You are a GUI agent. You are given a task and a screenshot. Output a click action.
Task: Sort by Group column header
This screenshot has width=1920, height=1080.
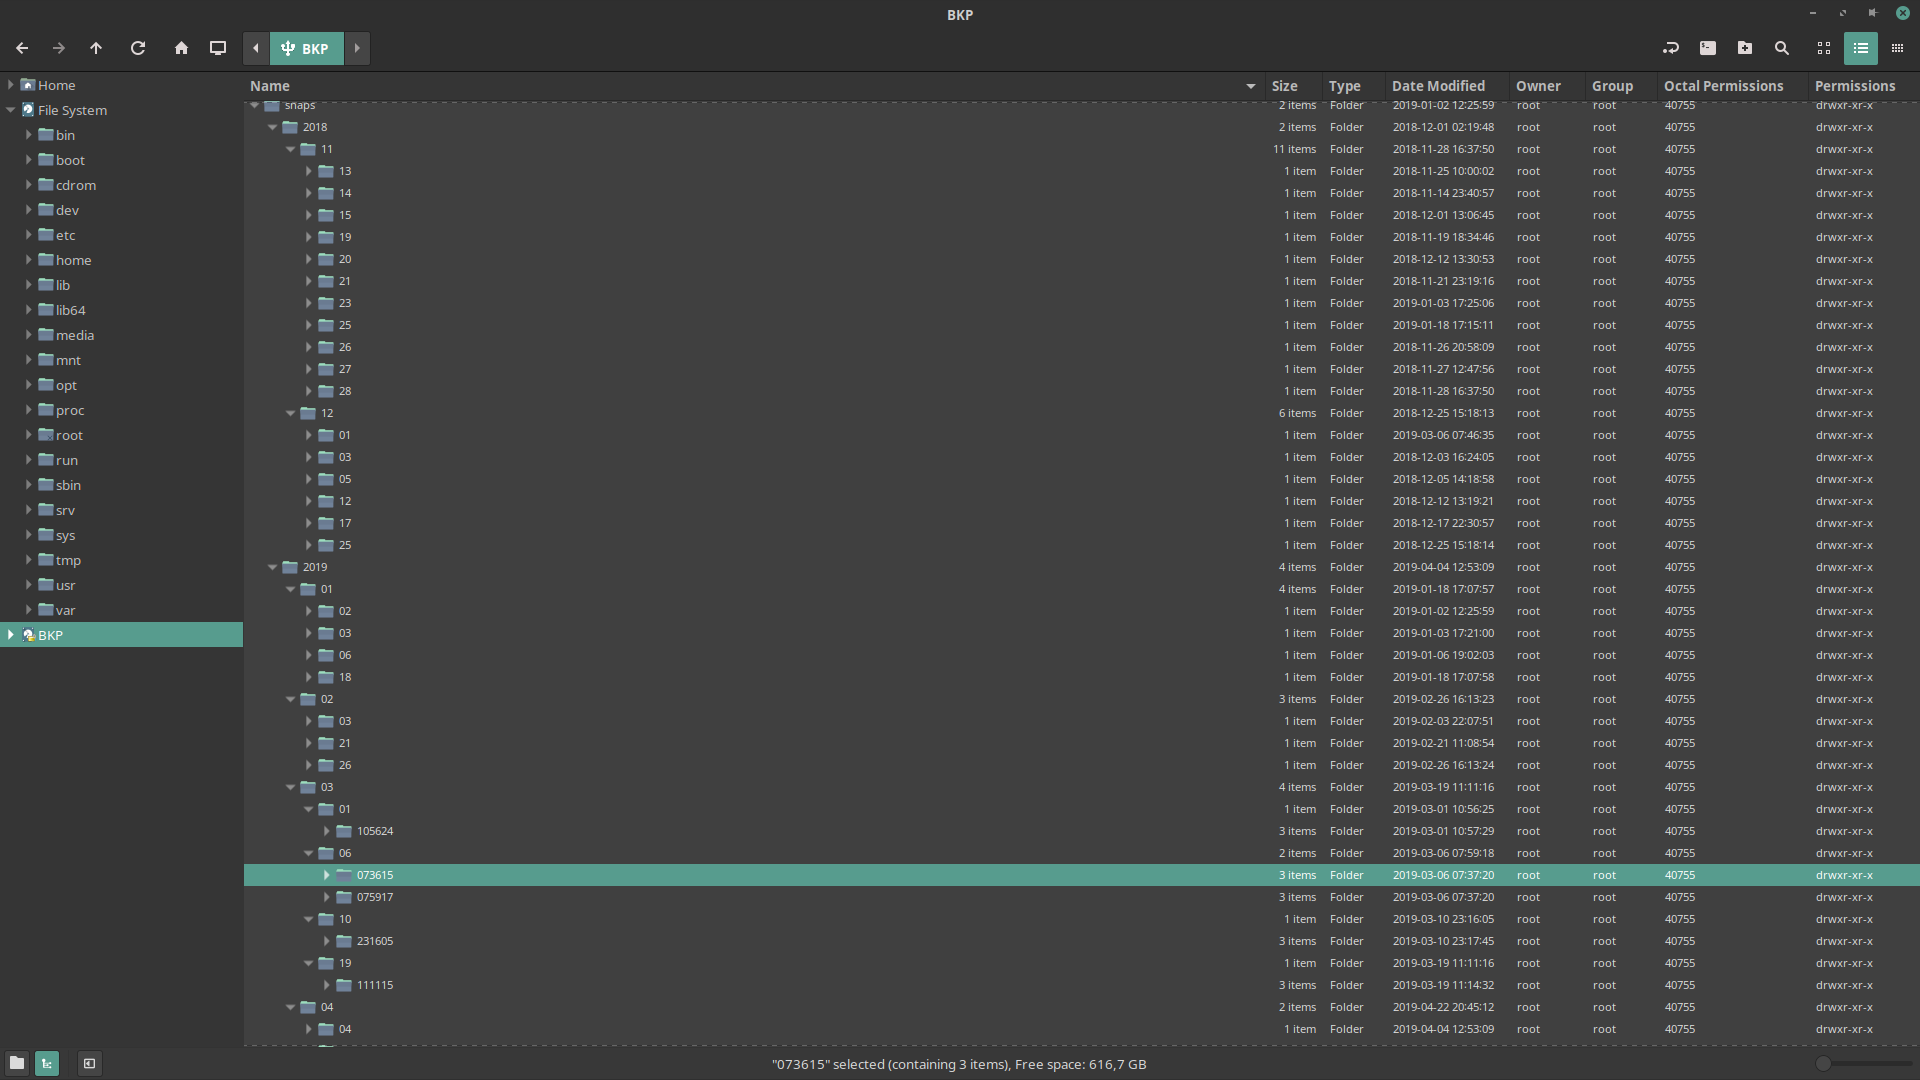pyautogui.click(x=1621, y=86)
